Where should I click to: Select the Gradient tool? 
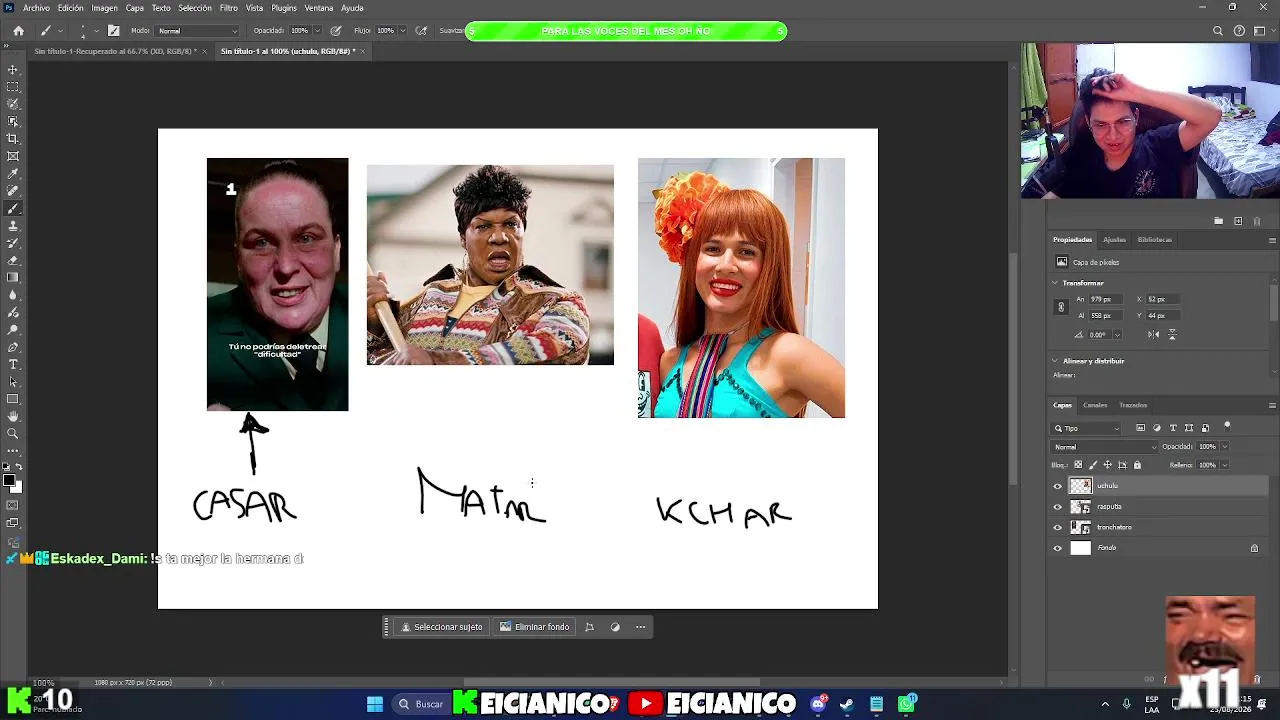13,278
